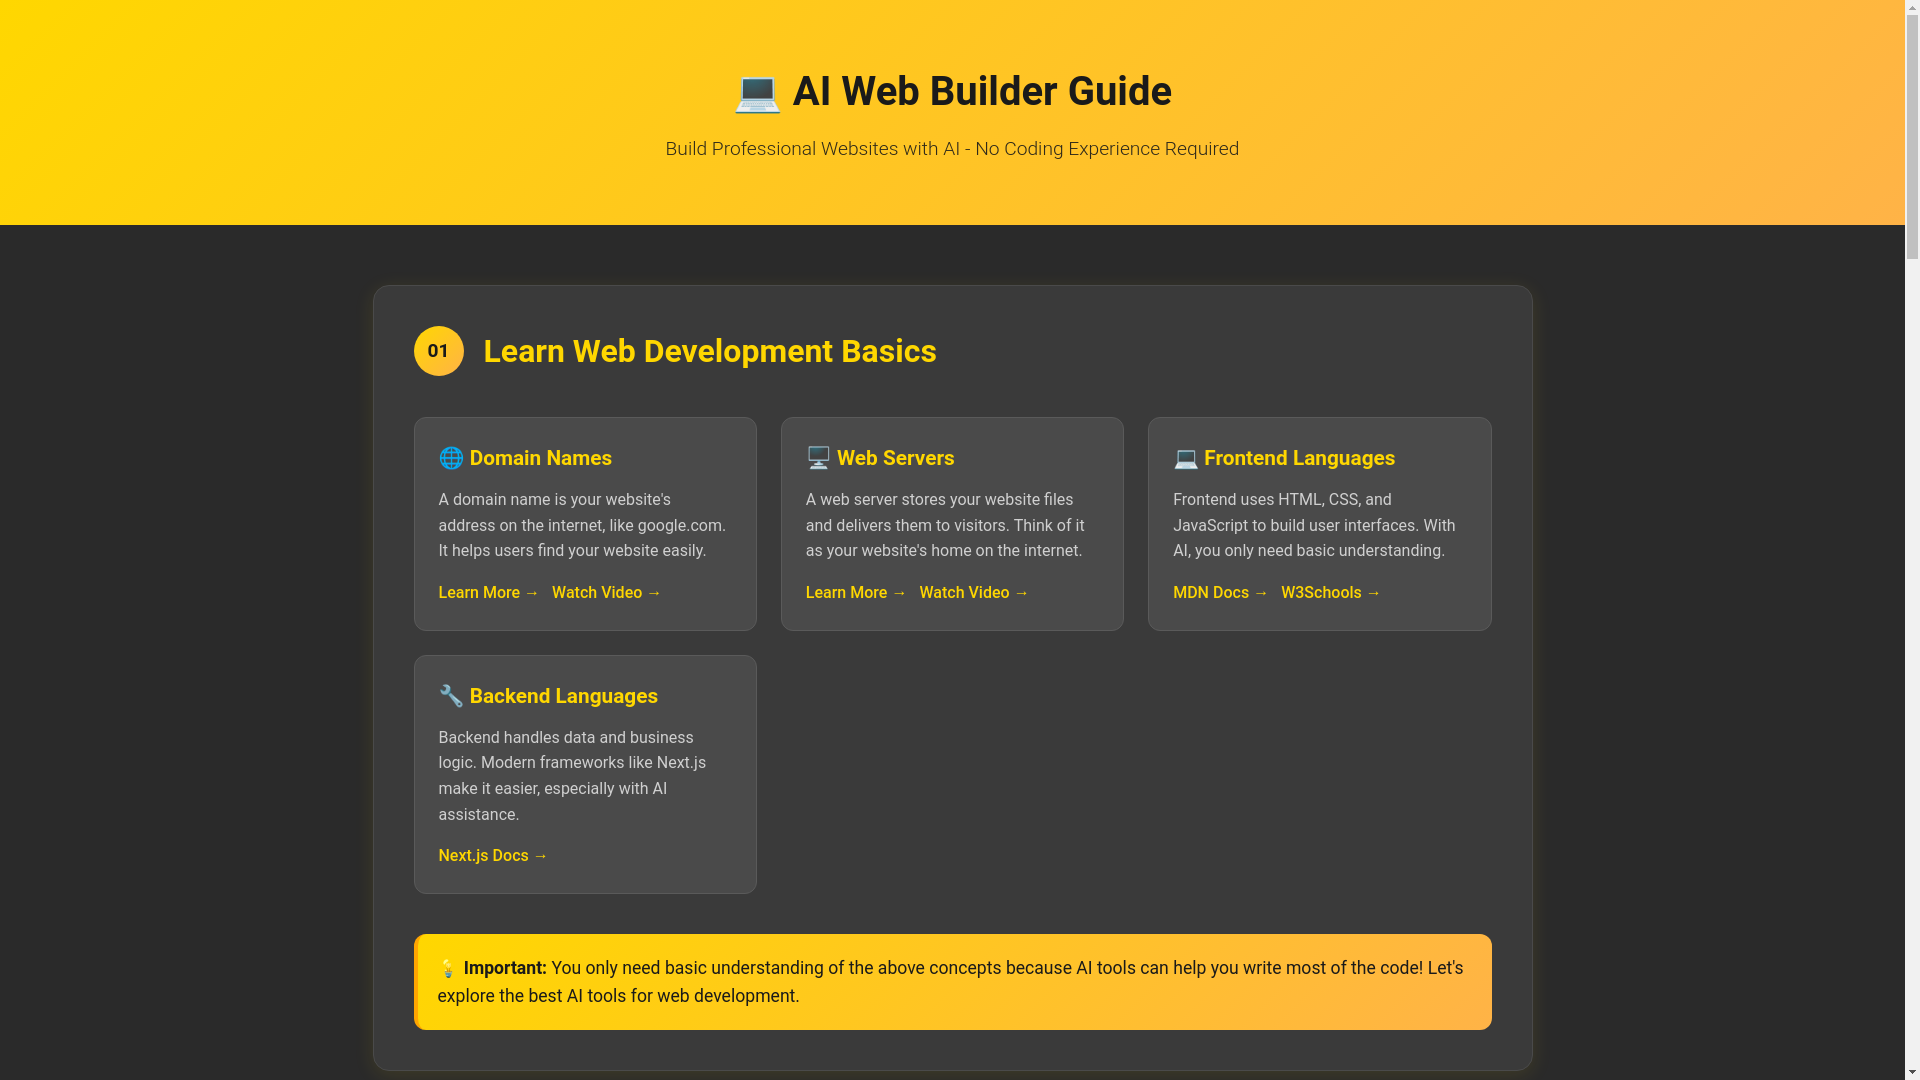The height and width of the screenshot is (1080, 1920).
Task: Open Learn More link under Domain Names
Action: (488, 593)
